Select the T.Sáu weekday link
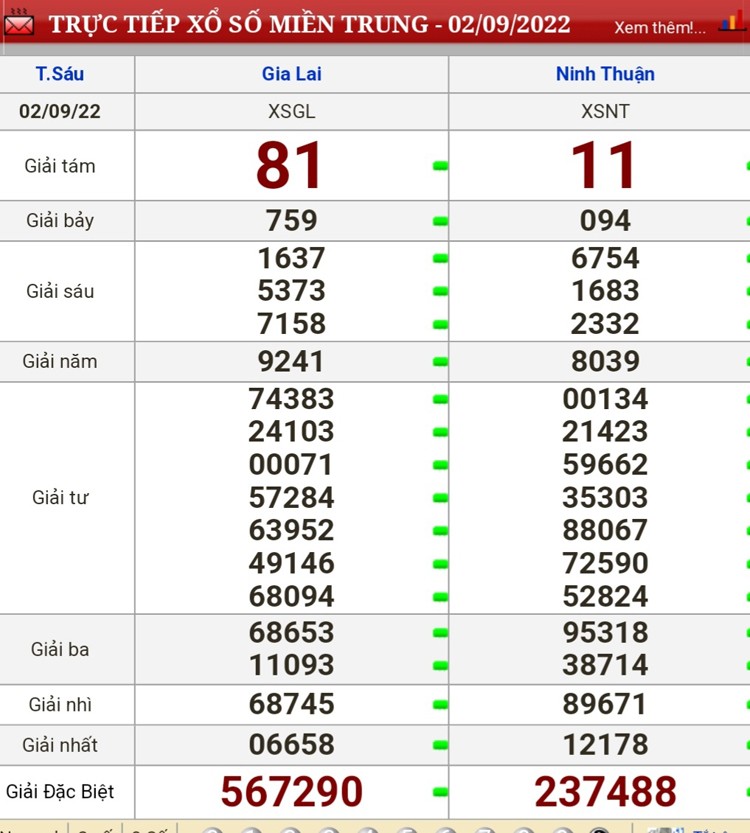The image size is (750, 833). click(60, 74)
